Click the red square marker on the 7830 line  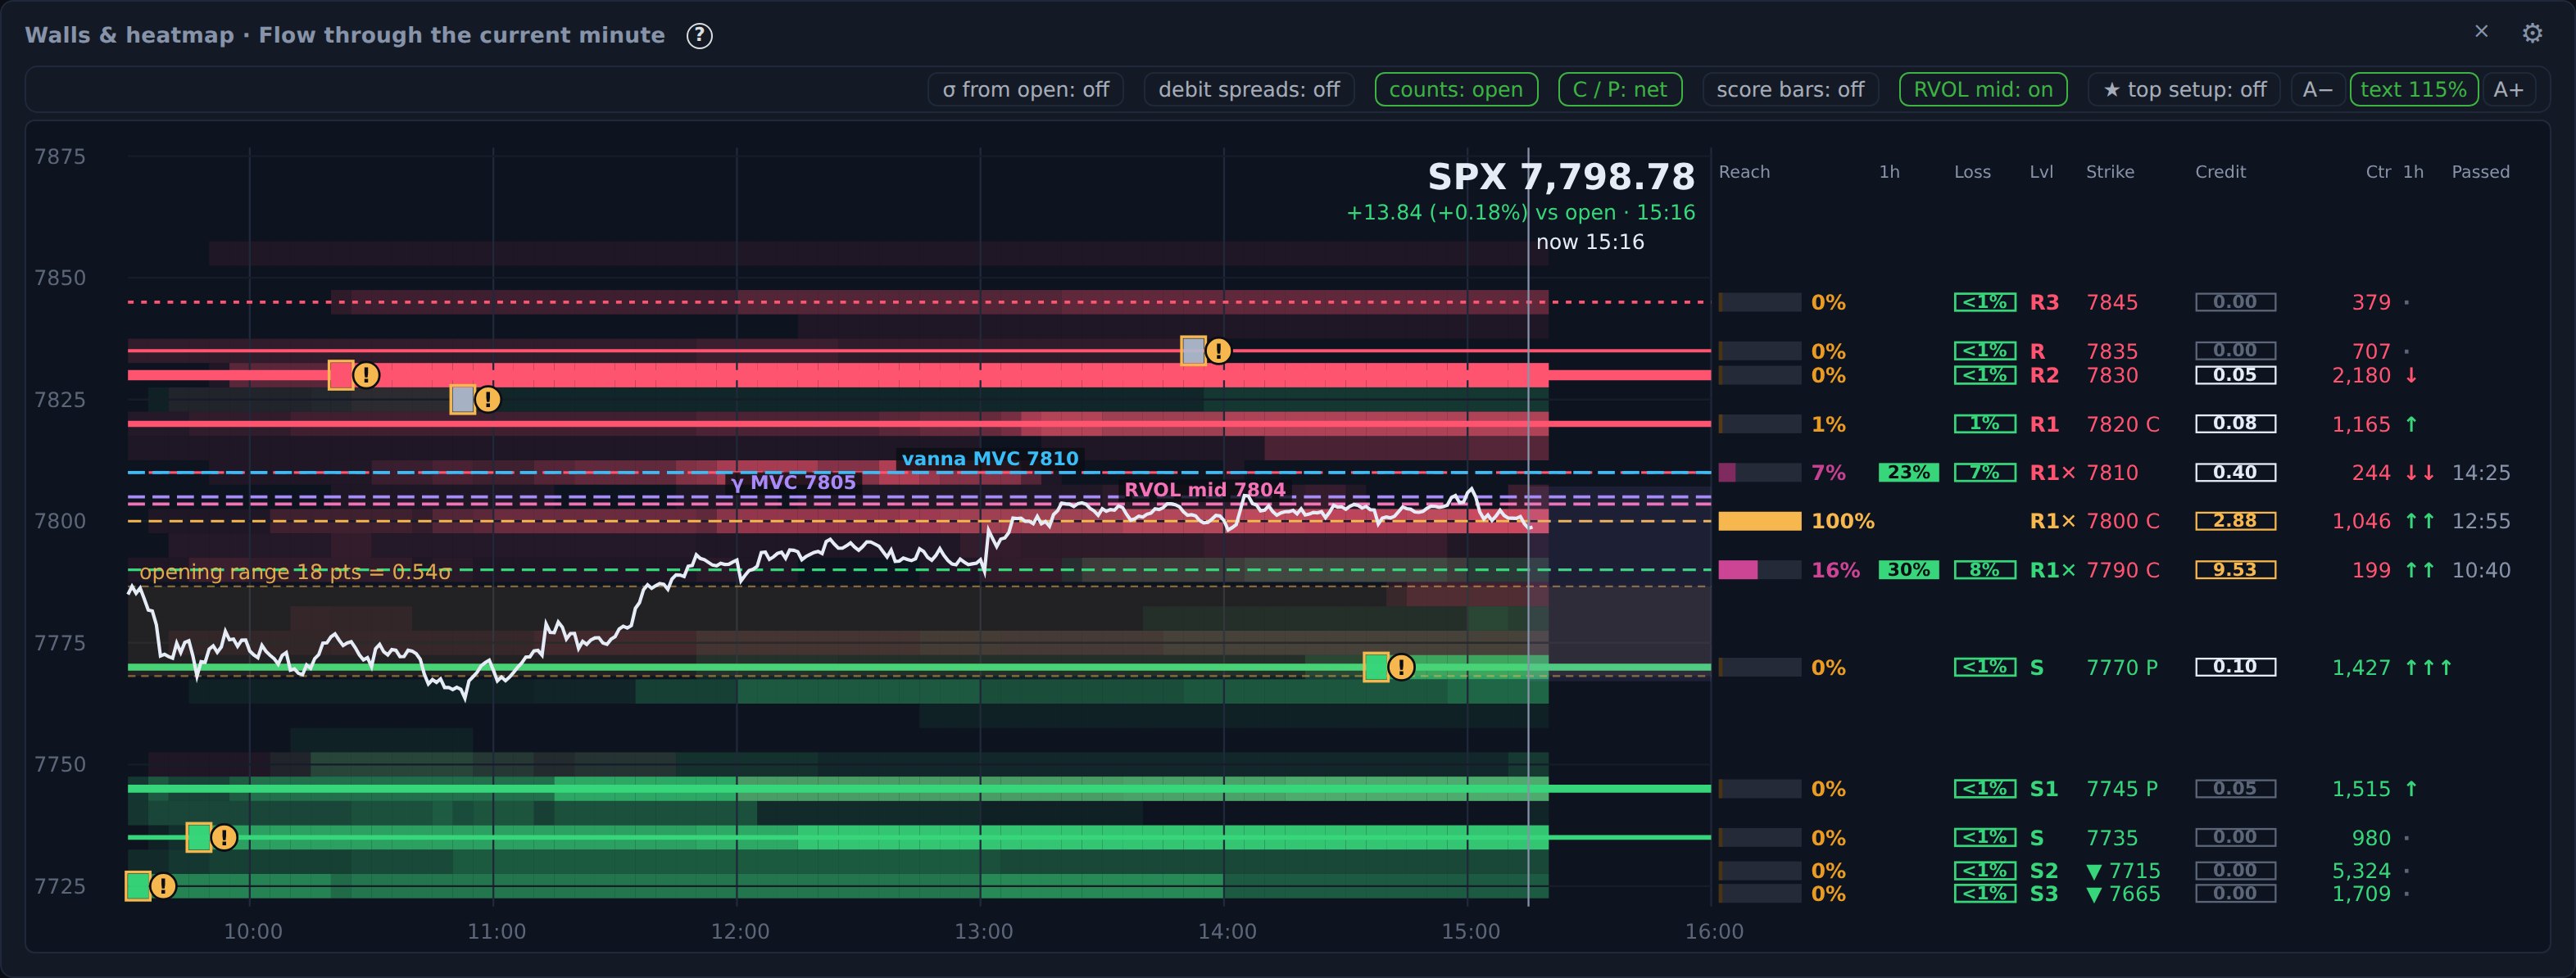341,375
